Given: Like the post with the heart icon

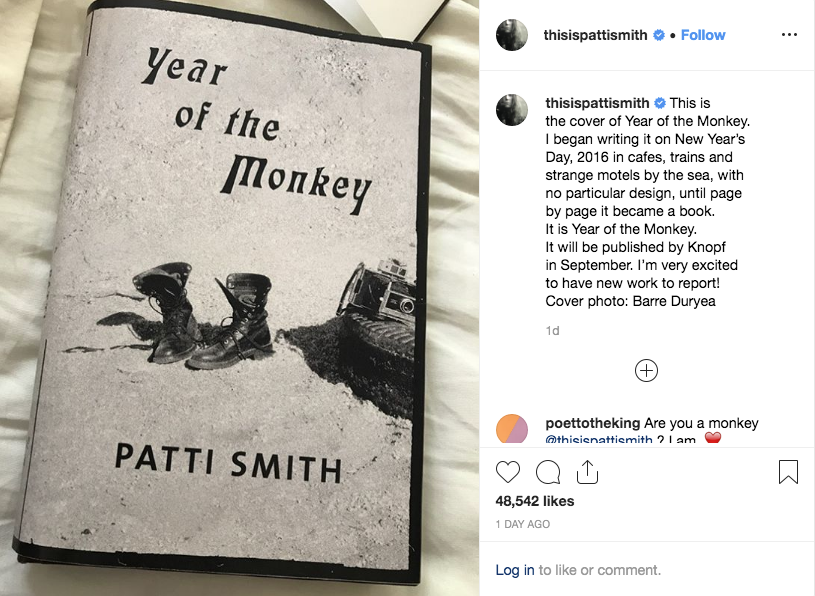Looking at the screenshot, I should tap(508, 471).
